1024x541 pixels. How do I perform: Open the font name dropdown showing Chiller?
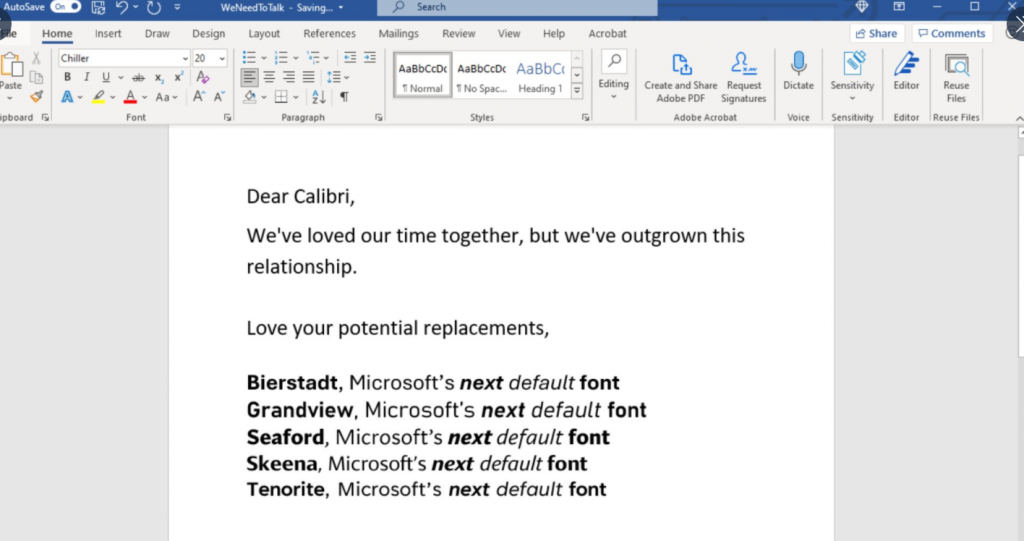coord(185,58)
